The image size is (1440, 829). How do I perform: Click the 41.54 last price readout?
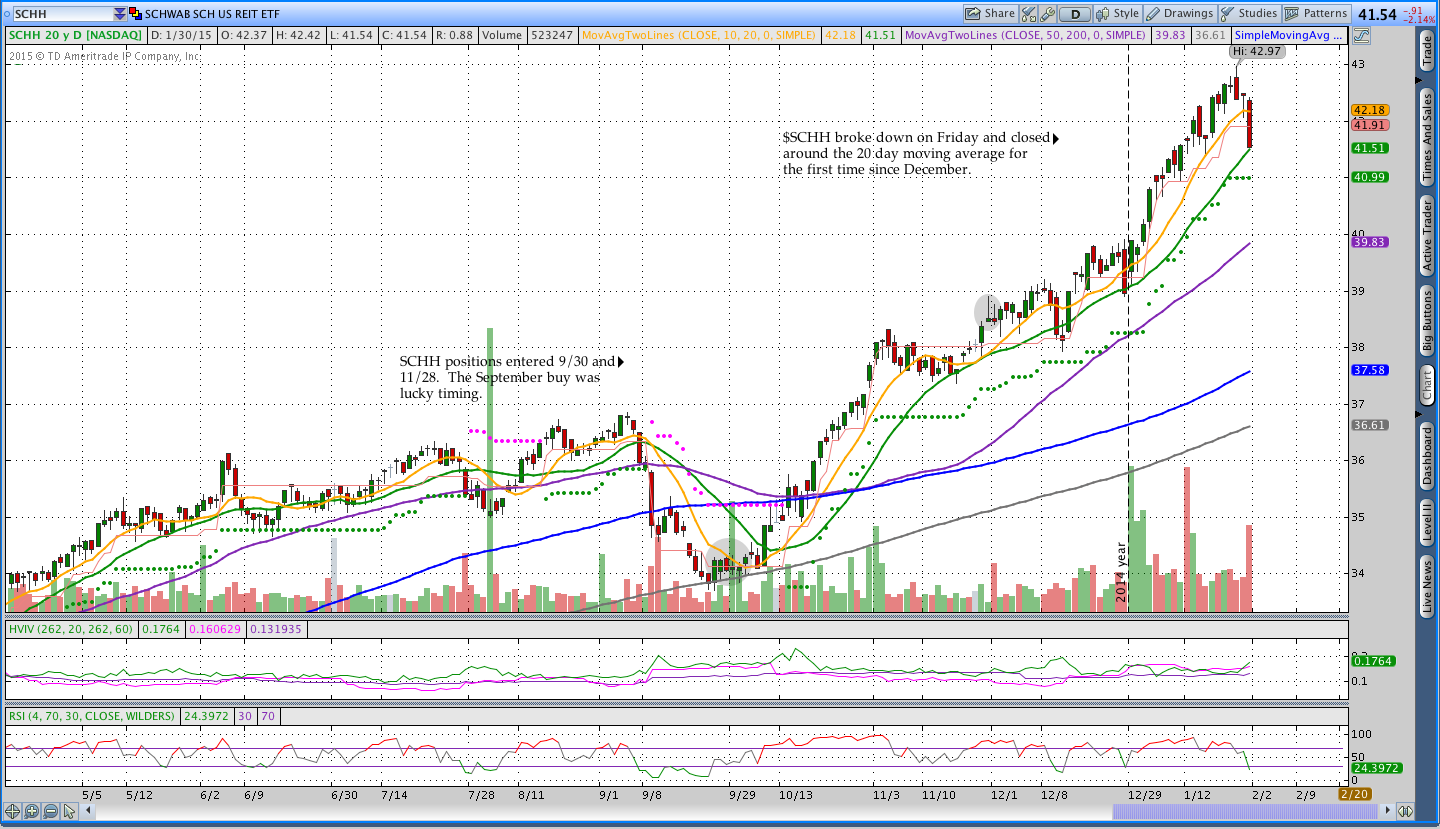[x=1377, y=14]
